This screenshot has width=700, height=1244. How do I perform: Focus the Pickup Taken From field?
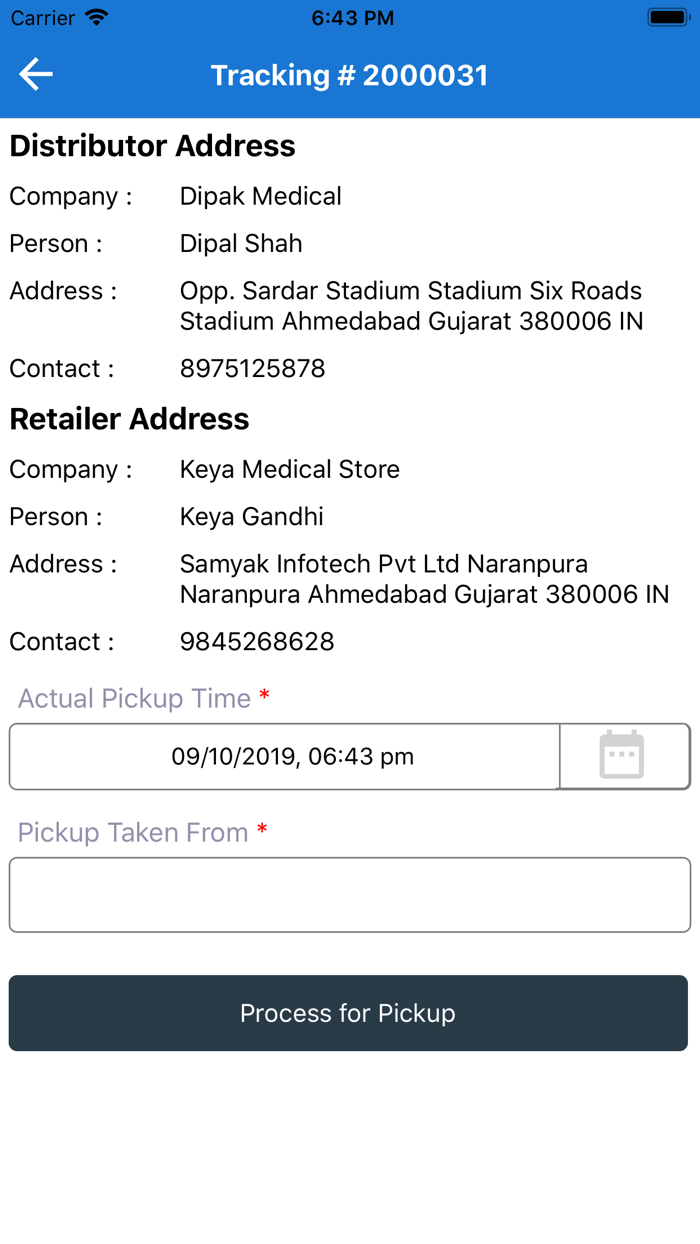[350, 895]
